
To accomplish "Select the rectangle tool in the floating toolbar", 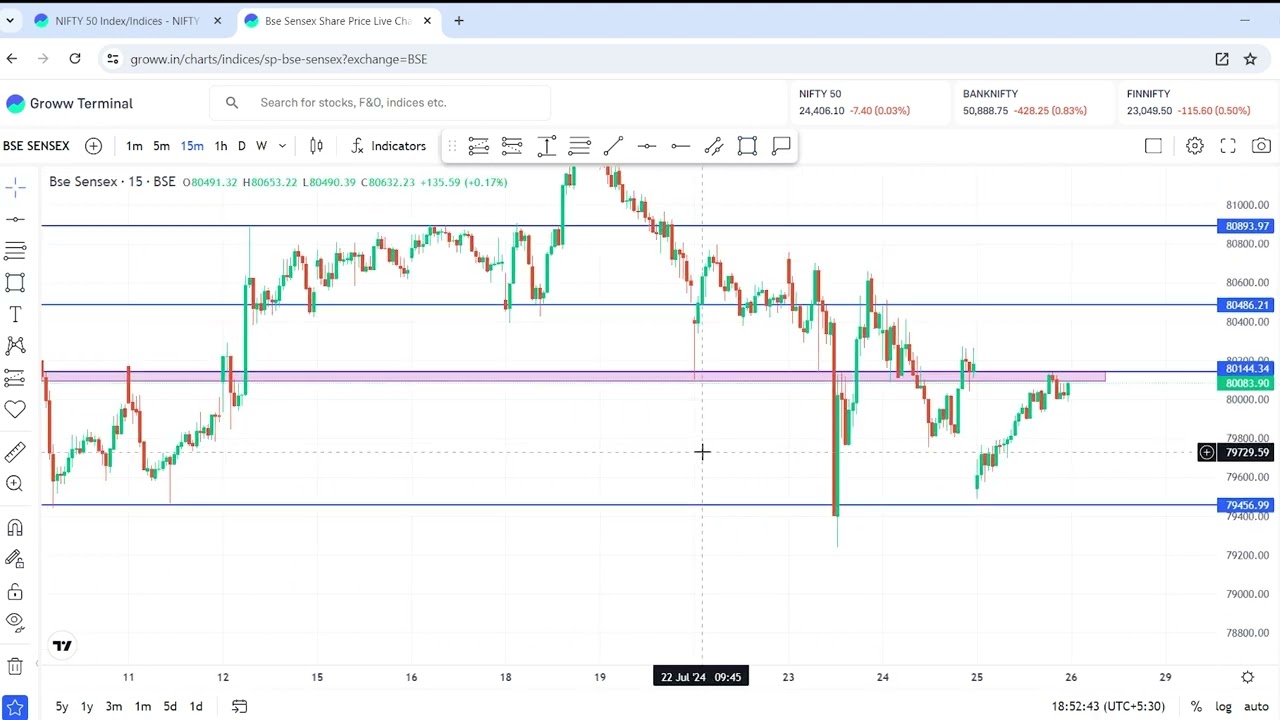I will (747, 146).
